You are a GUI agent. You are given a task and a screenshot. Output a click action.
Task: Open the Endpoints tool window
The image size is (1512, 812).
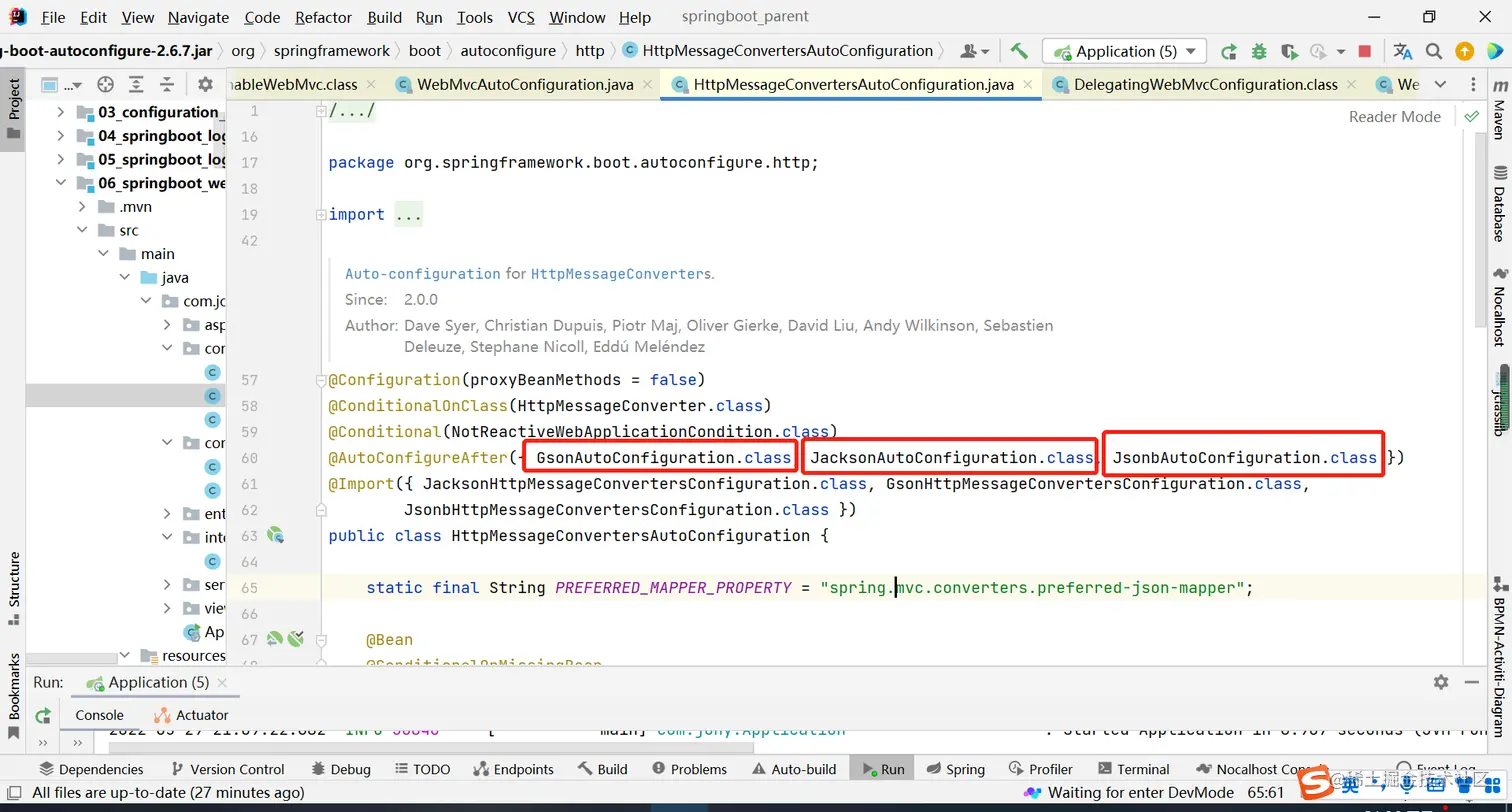click(x=513, y=769)
